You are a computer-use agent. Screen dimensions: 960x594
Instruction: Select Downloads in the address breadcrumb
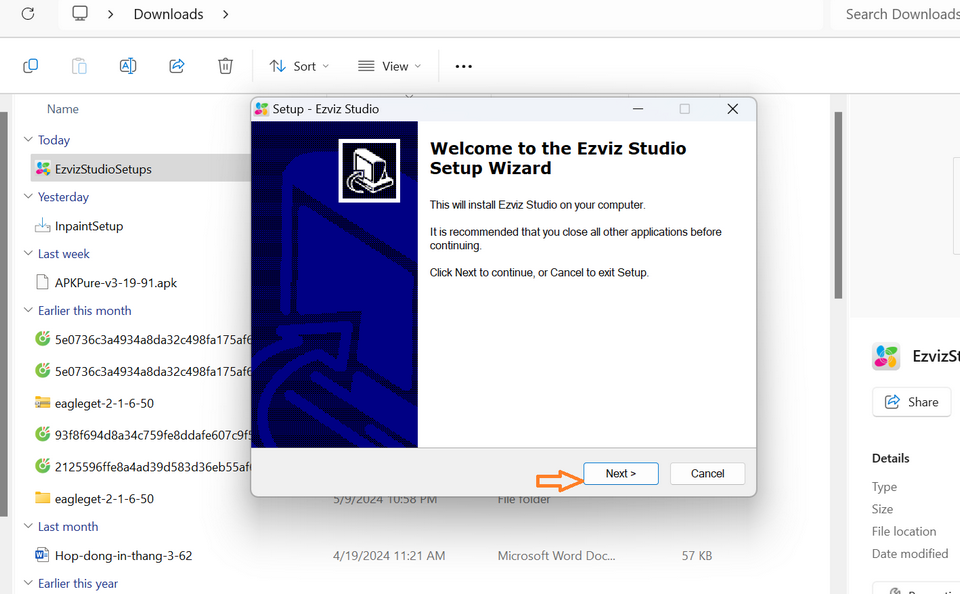[x=168, y=14]
